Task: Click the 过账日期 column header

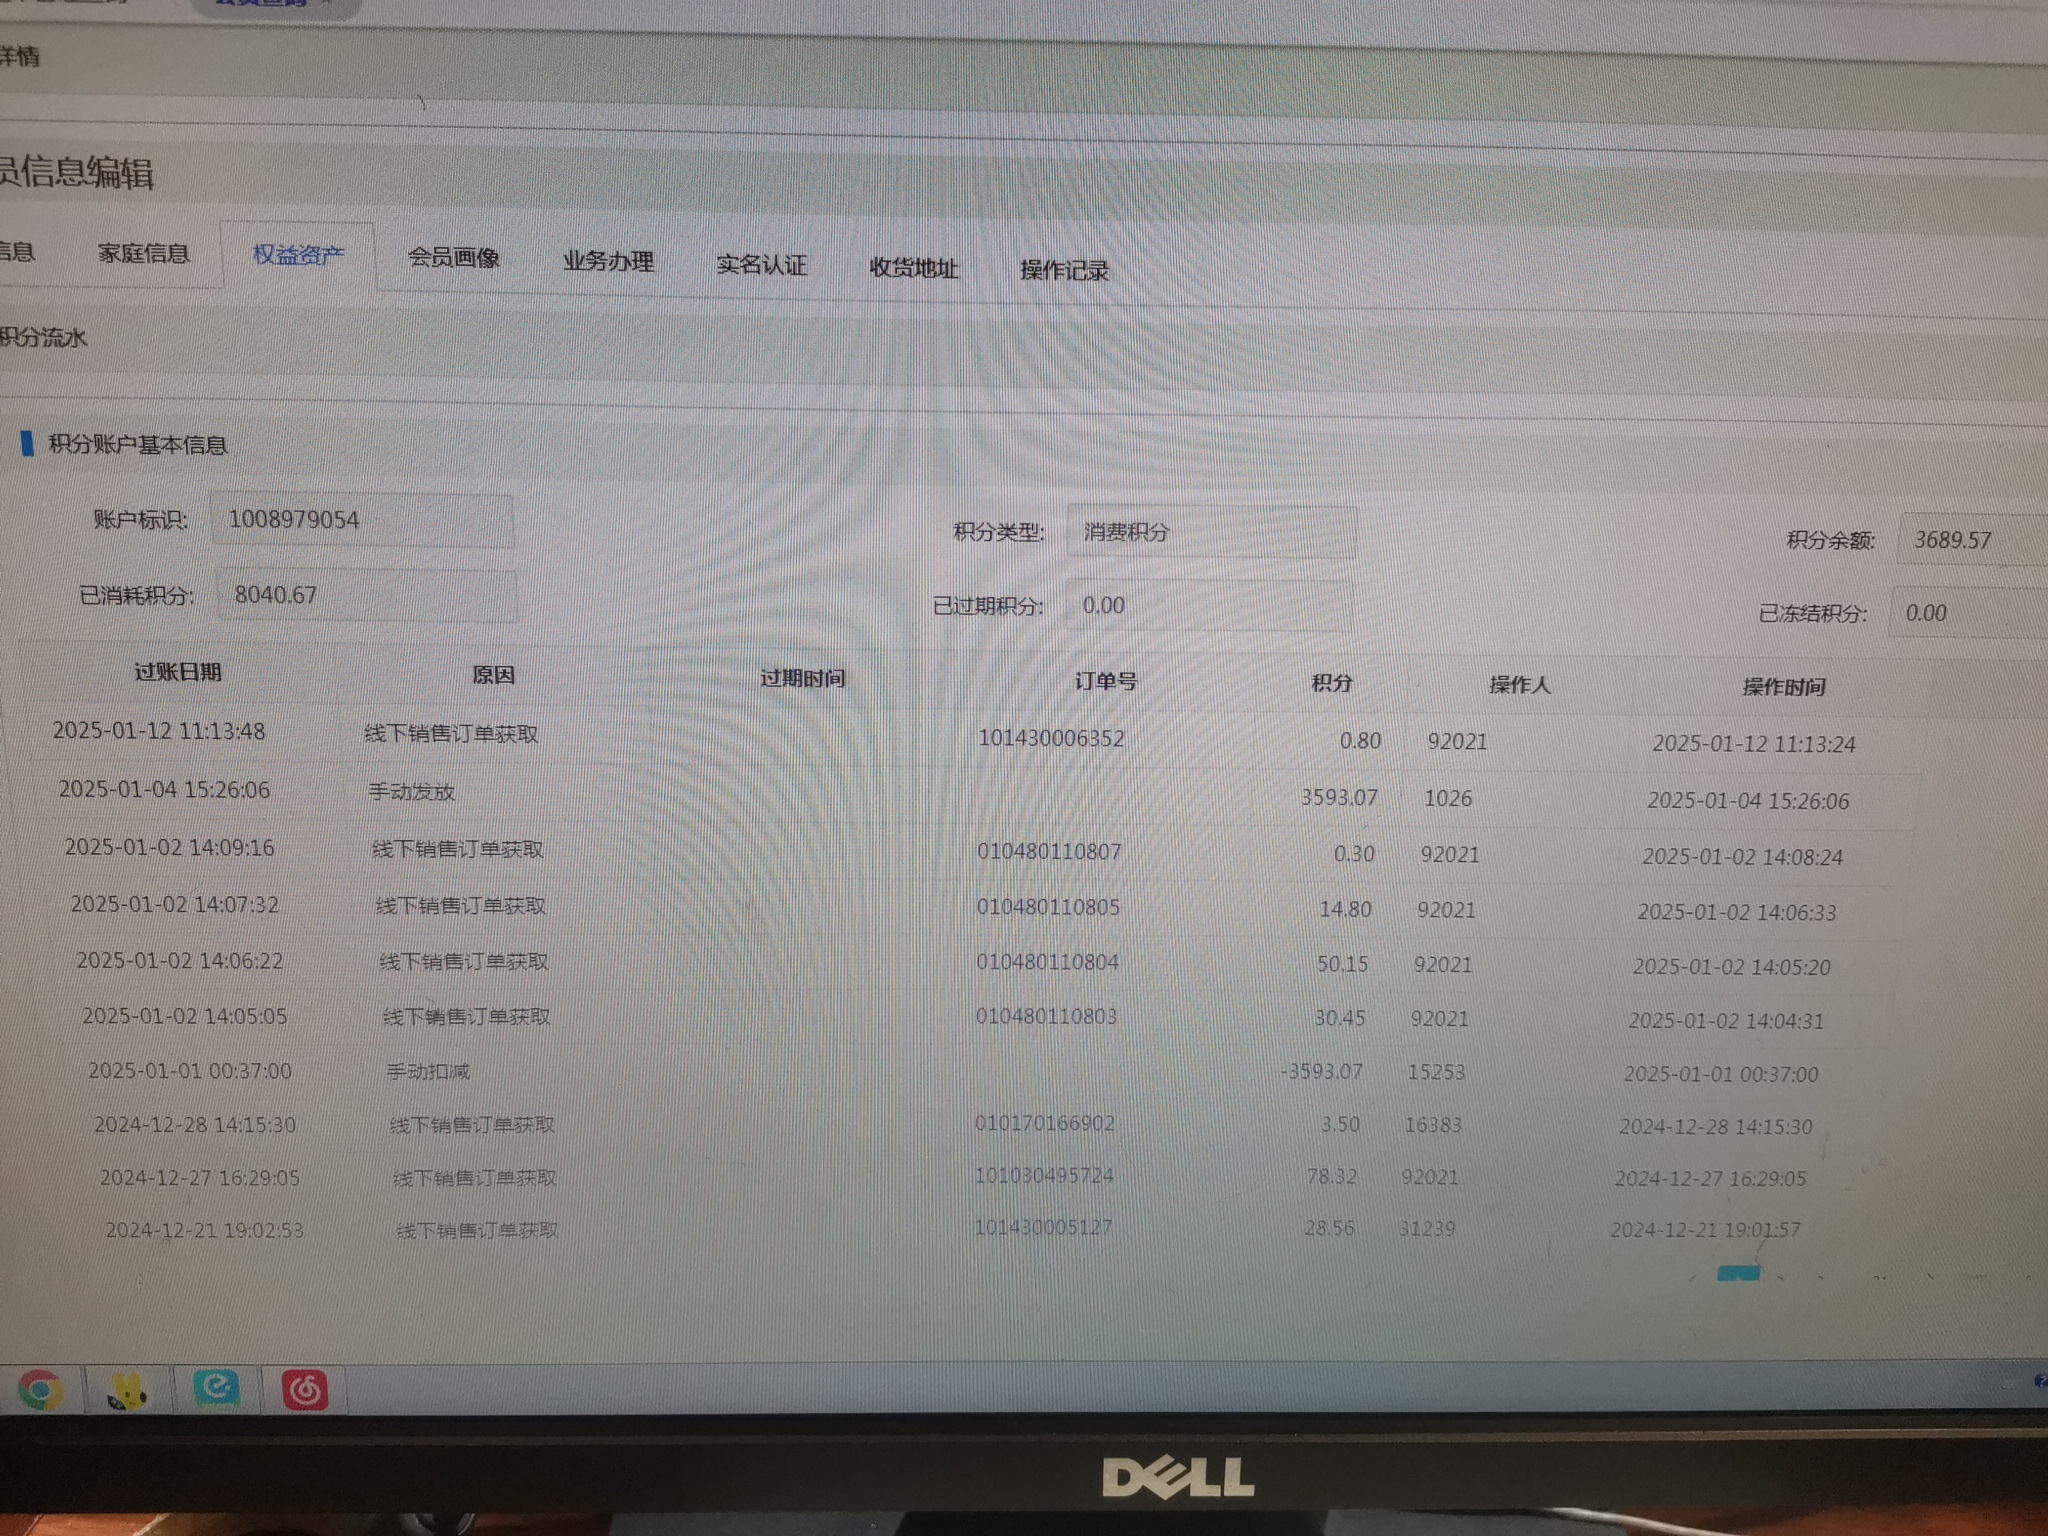Action: pos(178,672)
